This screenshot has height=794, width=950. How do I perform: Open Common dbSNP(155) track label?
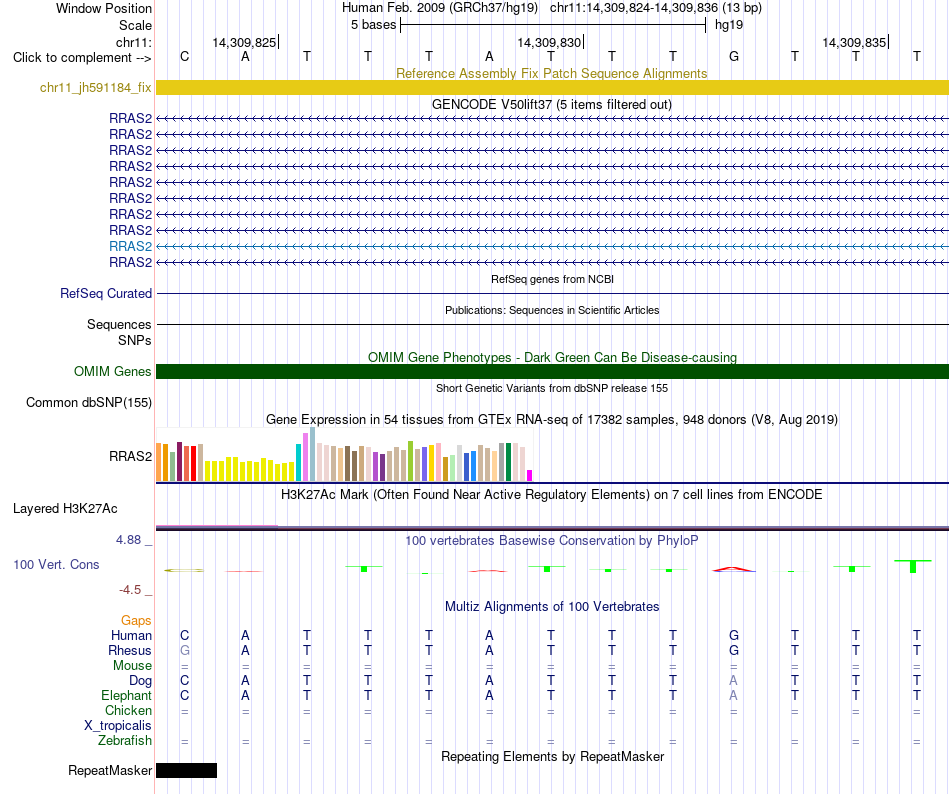coord(88,402)
